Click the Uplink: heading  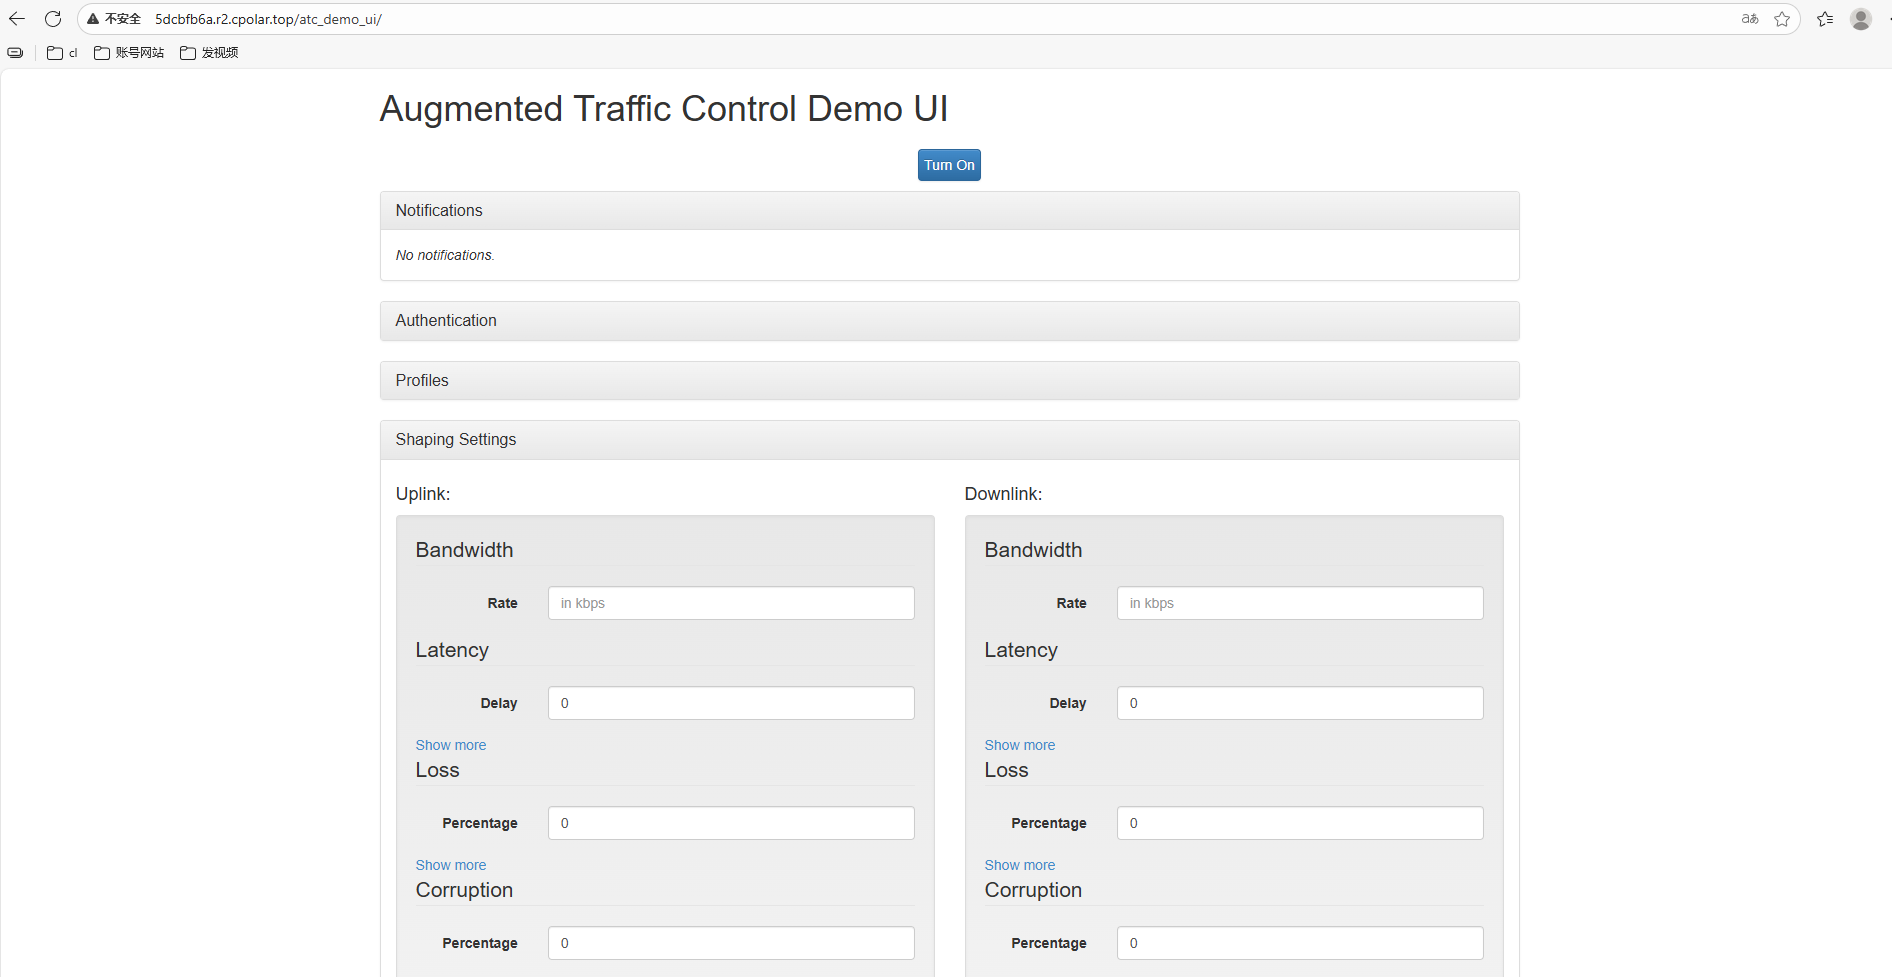click(423, 494)
